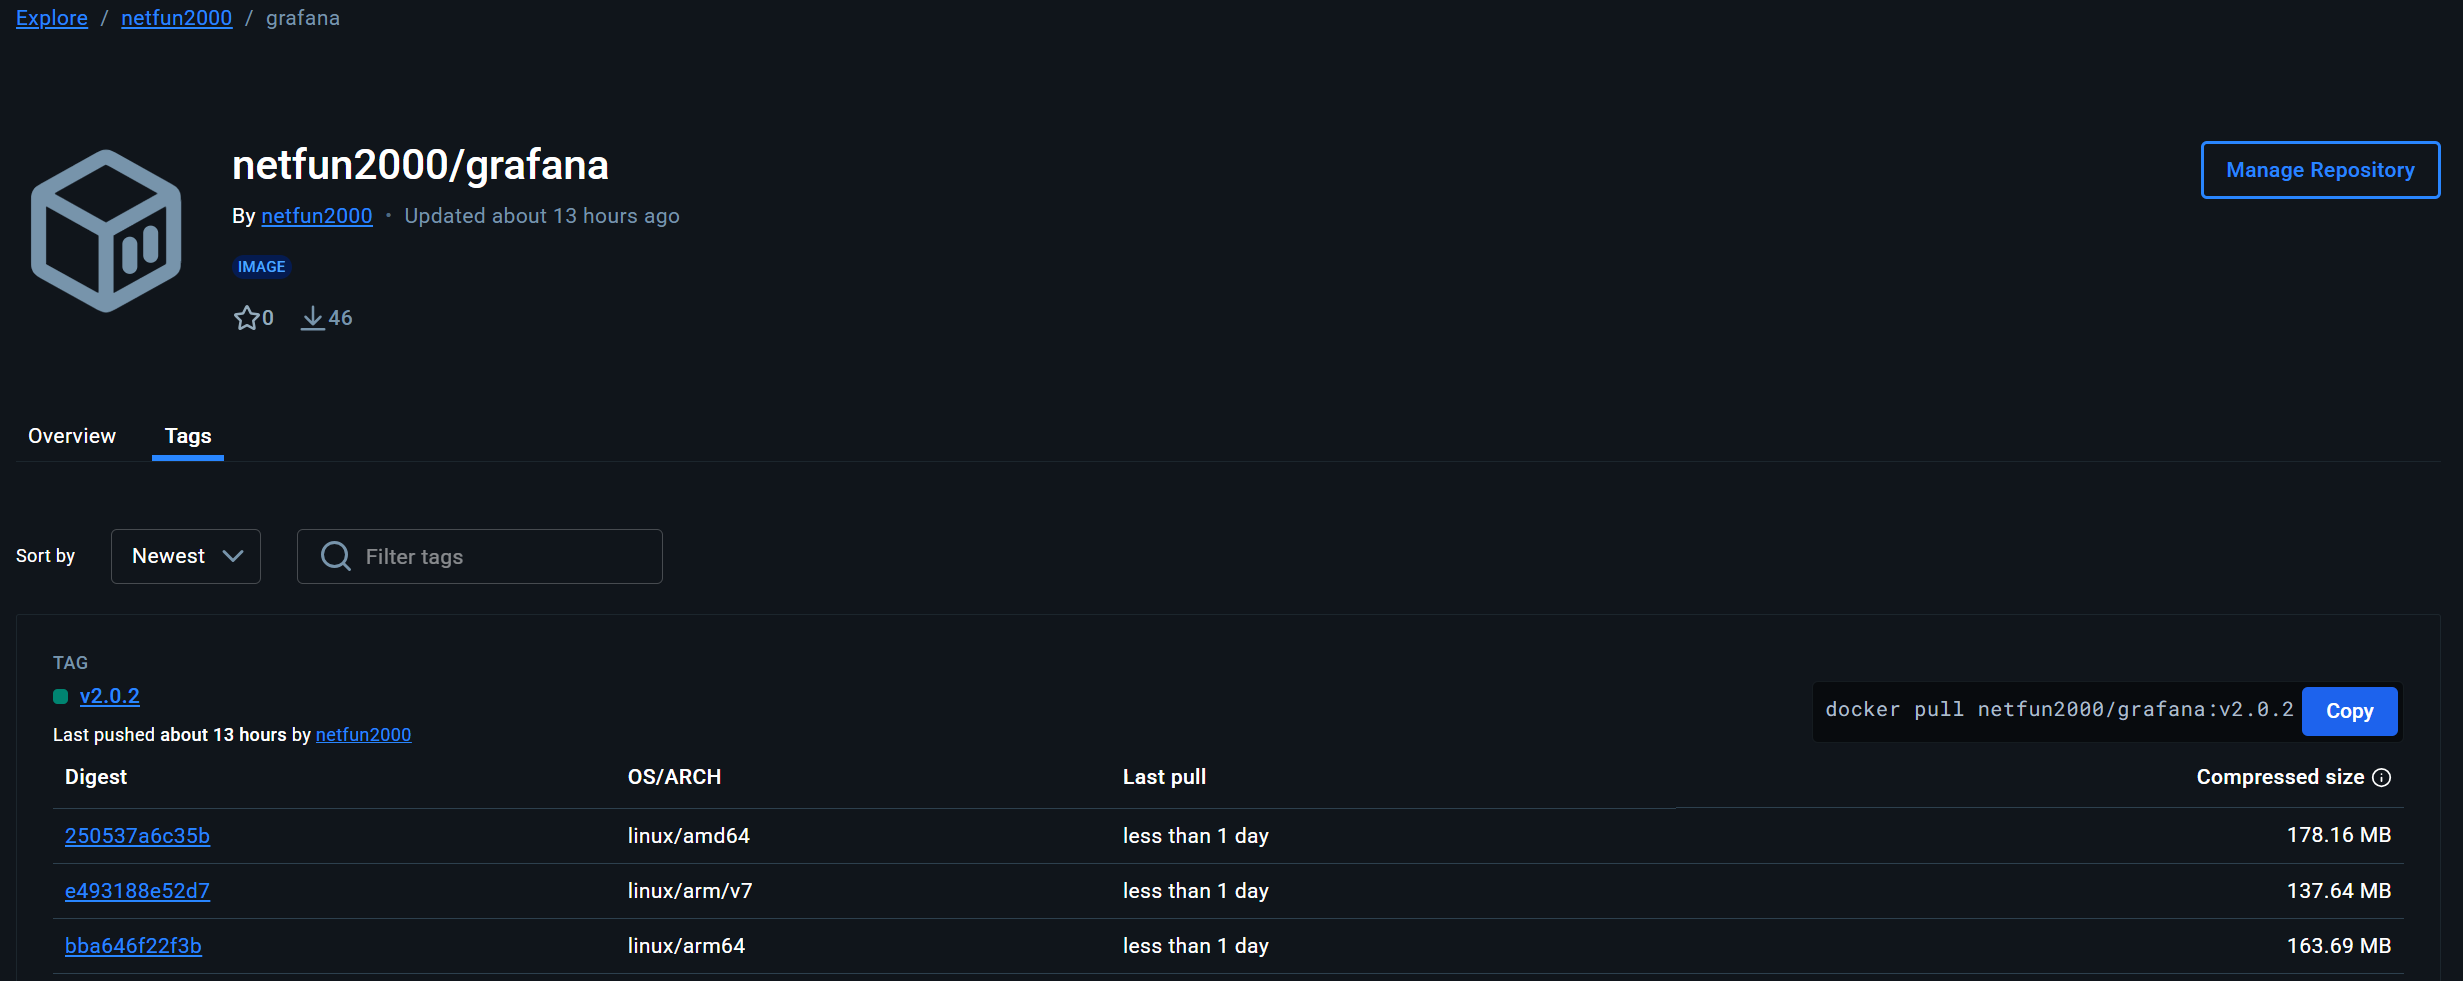Click the magnifier icon in tag filter
Viewport: 2463px width, 981px height.
(x=336, y=556)
